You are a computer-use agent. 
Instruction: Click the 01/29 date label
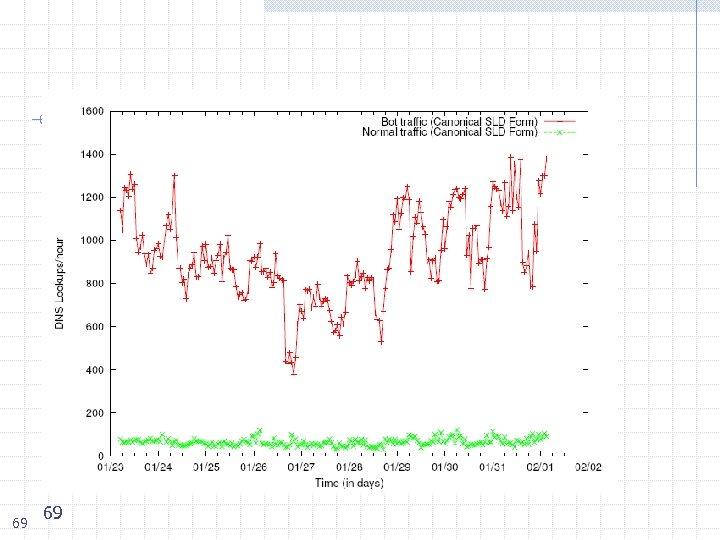coord(397,467)
